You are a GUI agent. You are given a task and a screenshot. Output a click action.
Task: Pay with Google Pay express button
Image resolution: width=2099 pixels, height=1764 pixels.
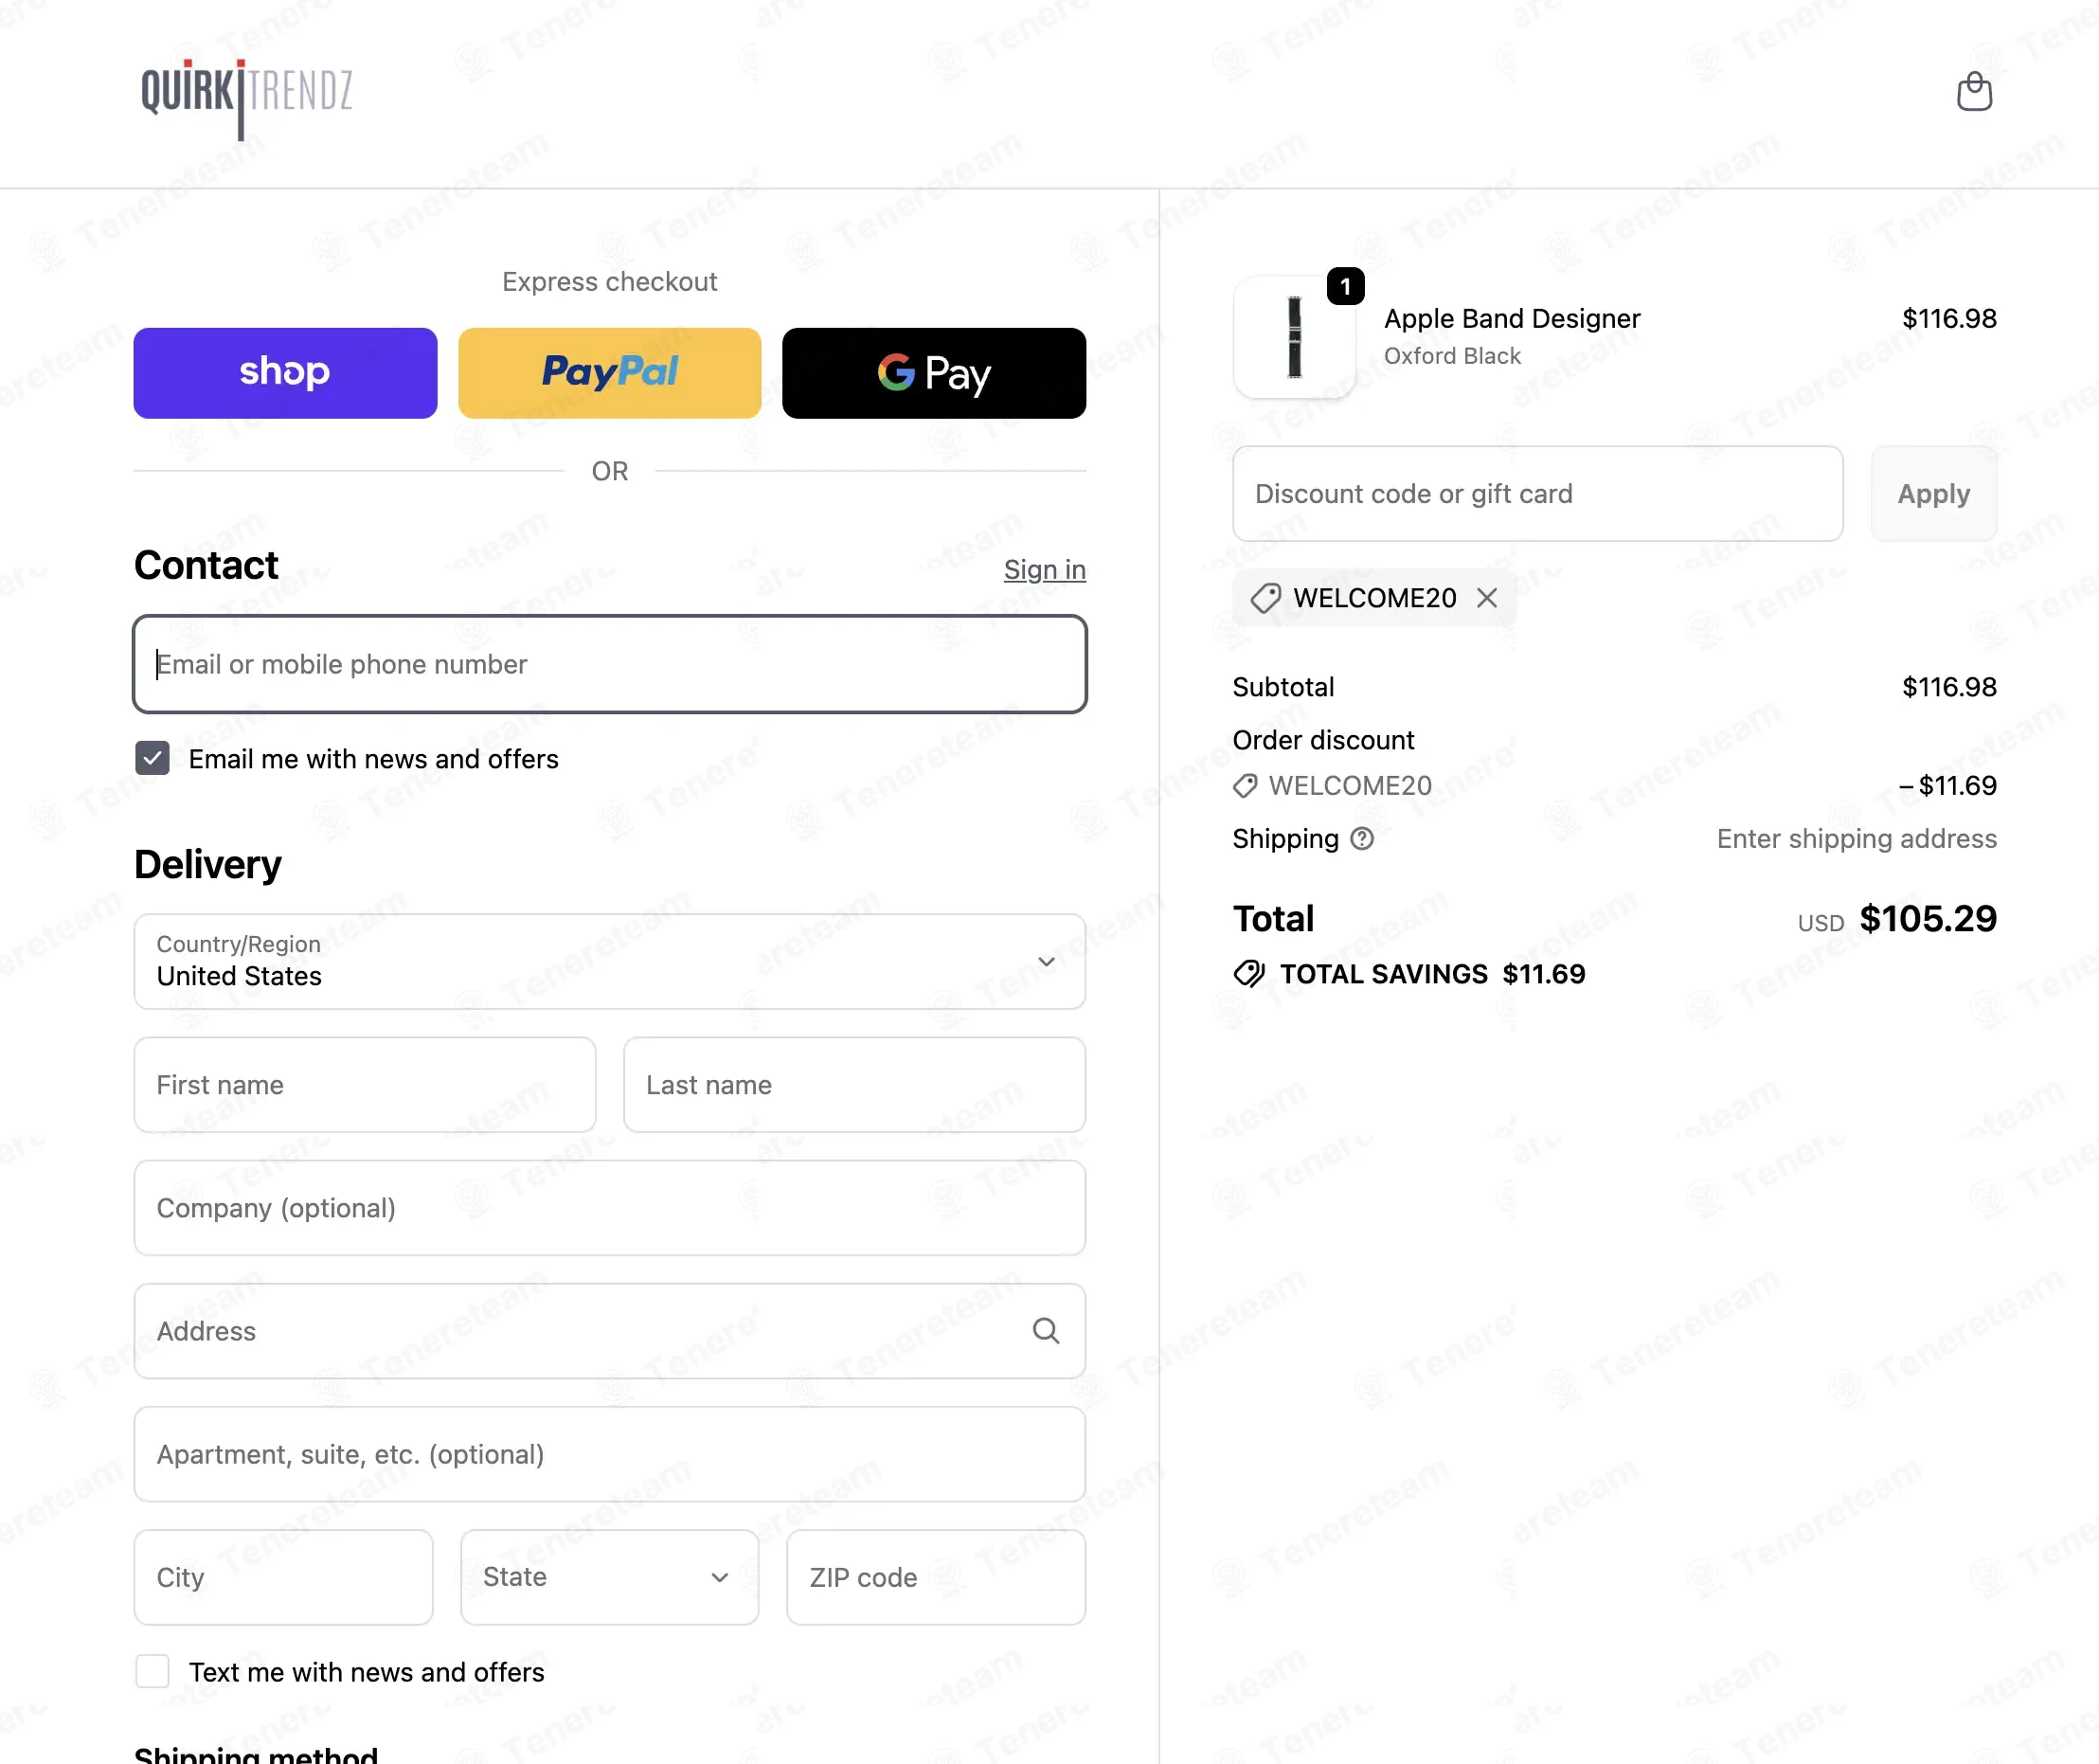tap(934, 373)
